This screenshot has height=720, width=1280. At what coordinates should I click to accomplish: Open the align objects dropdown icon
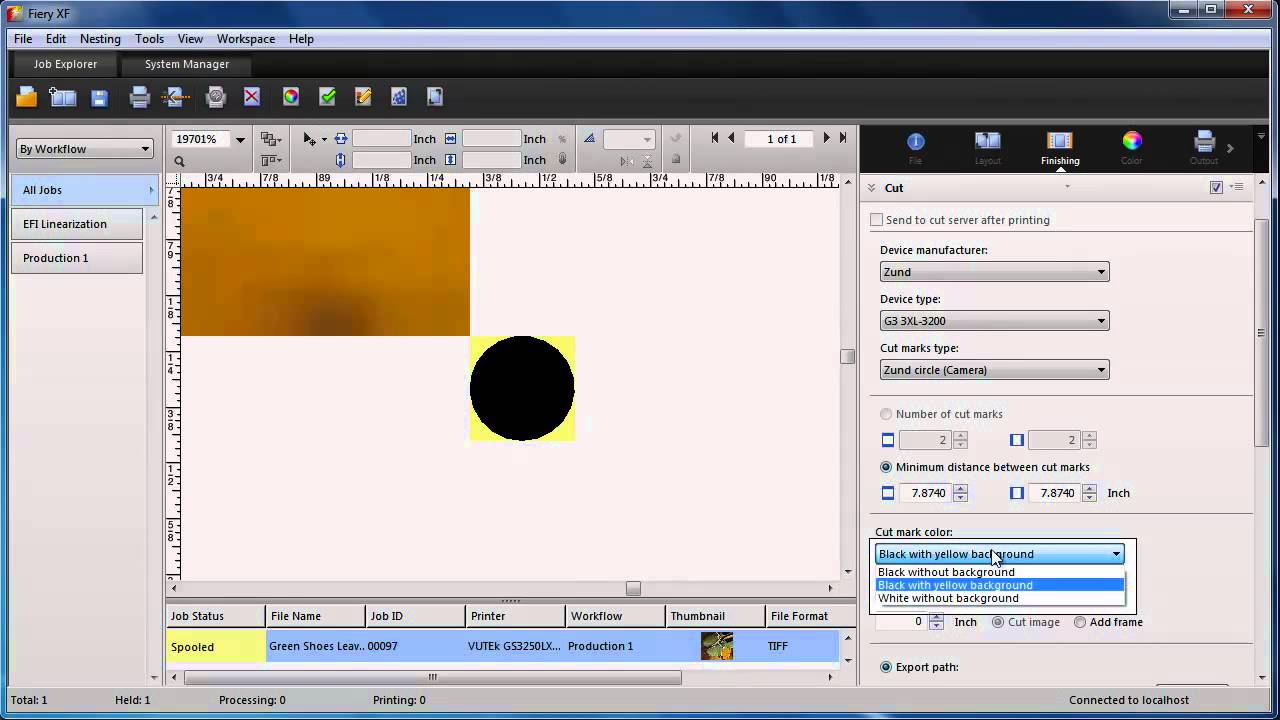click(x=271, y=139)
